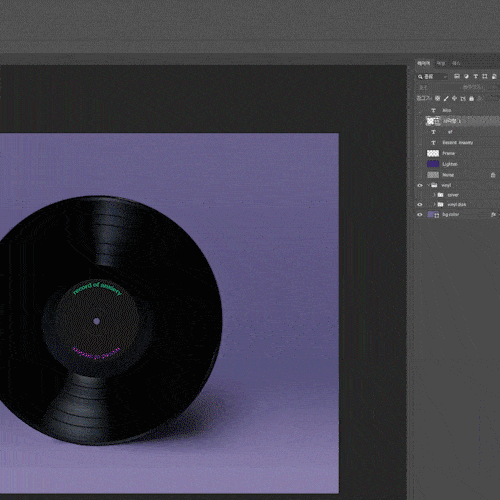500x500 pixels.
Task: Click the lock all padlock icon
Action: point(471,98)
